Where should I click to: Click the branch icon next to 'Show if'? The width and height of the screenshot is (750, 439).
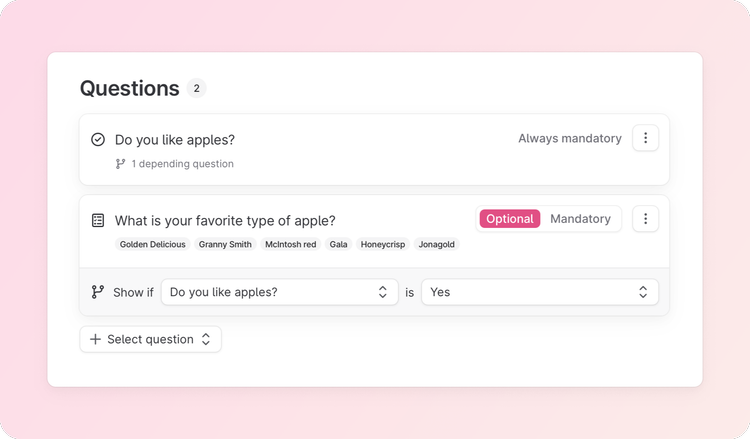tap(98, 292)
